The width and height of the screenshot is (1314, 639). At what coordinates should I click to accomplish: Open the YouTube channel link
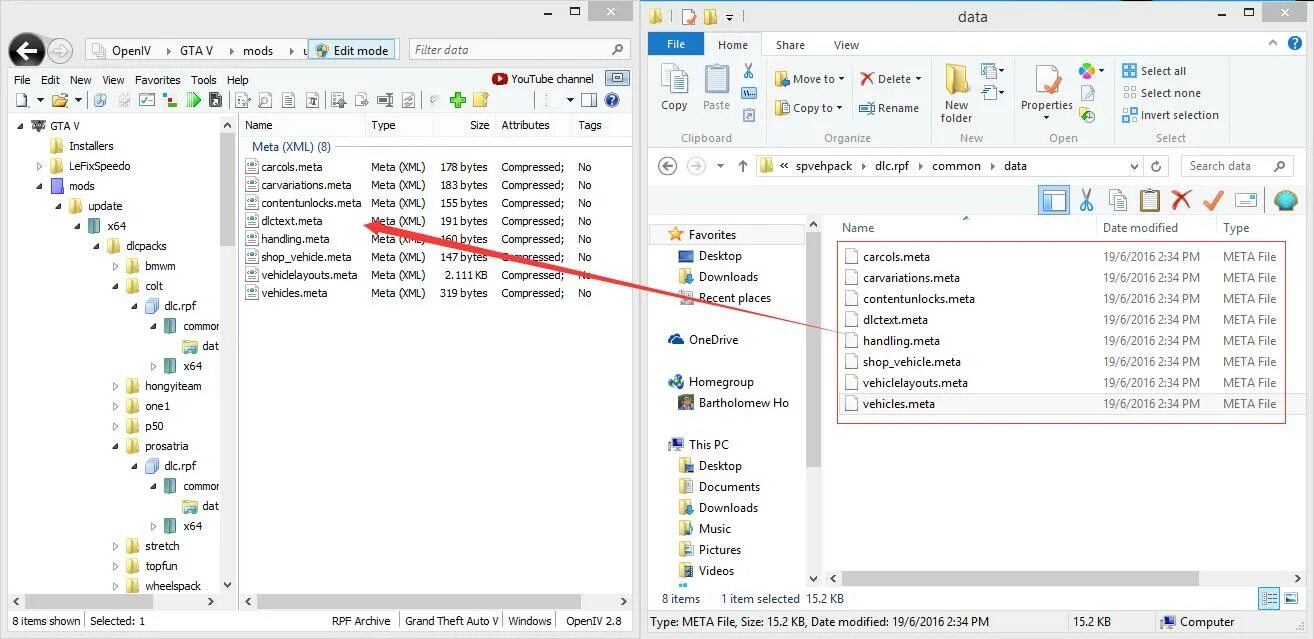(x=543, y=79)
